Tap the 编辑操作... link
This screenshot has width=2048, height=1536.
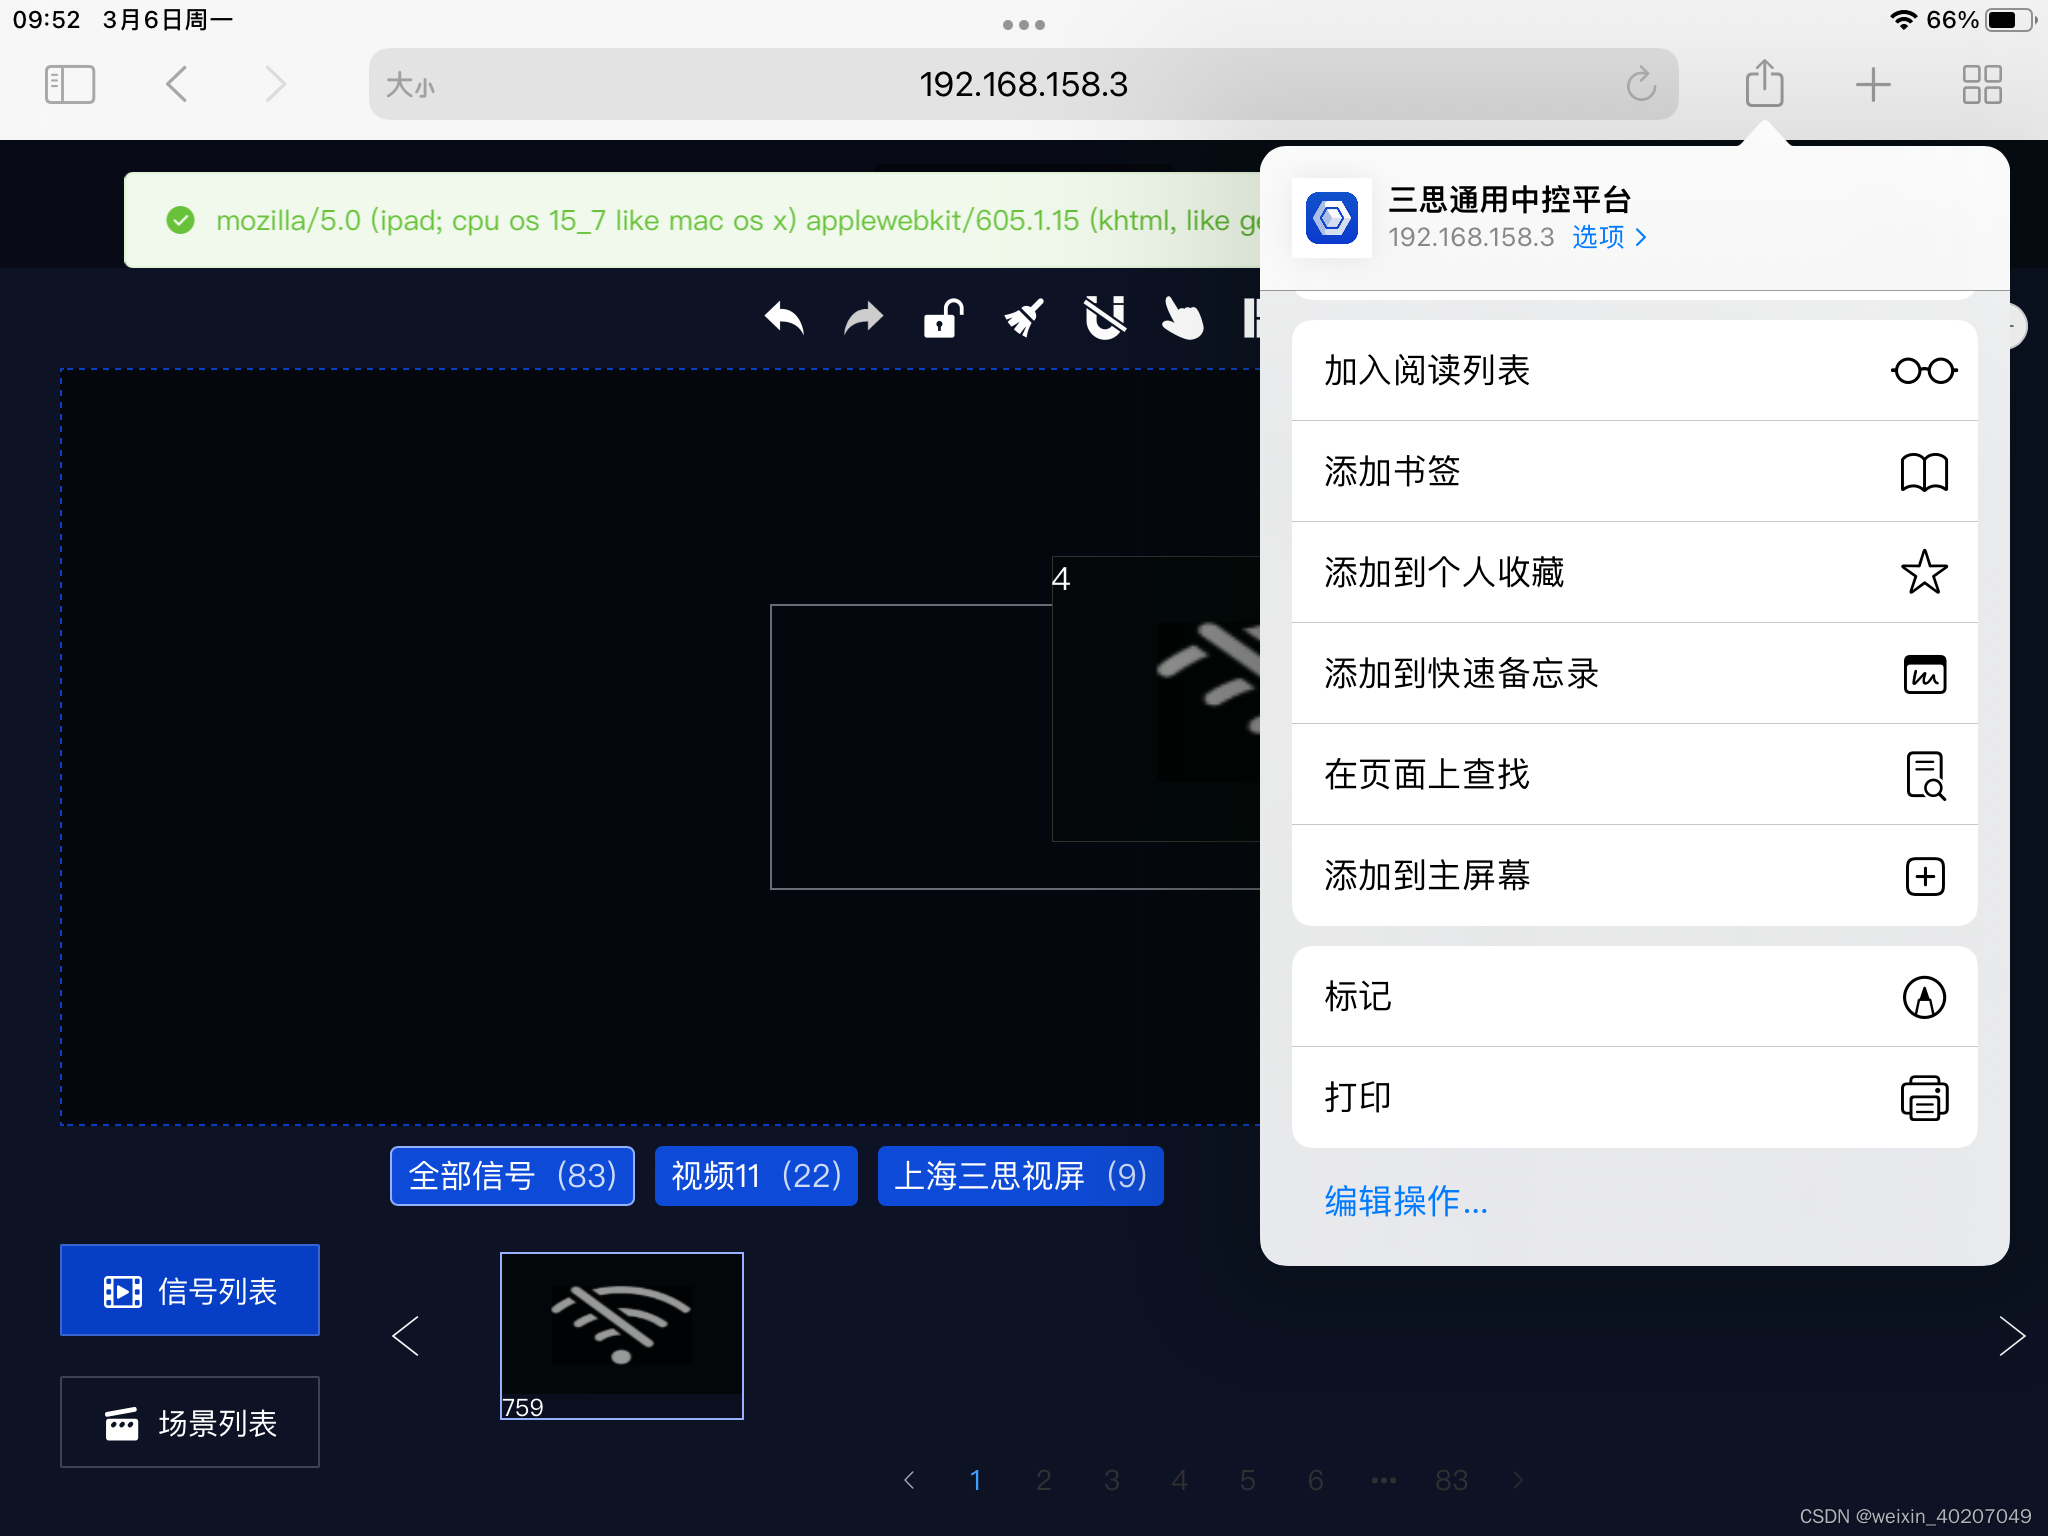pos(1406,1201)
